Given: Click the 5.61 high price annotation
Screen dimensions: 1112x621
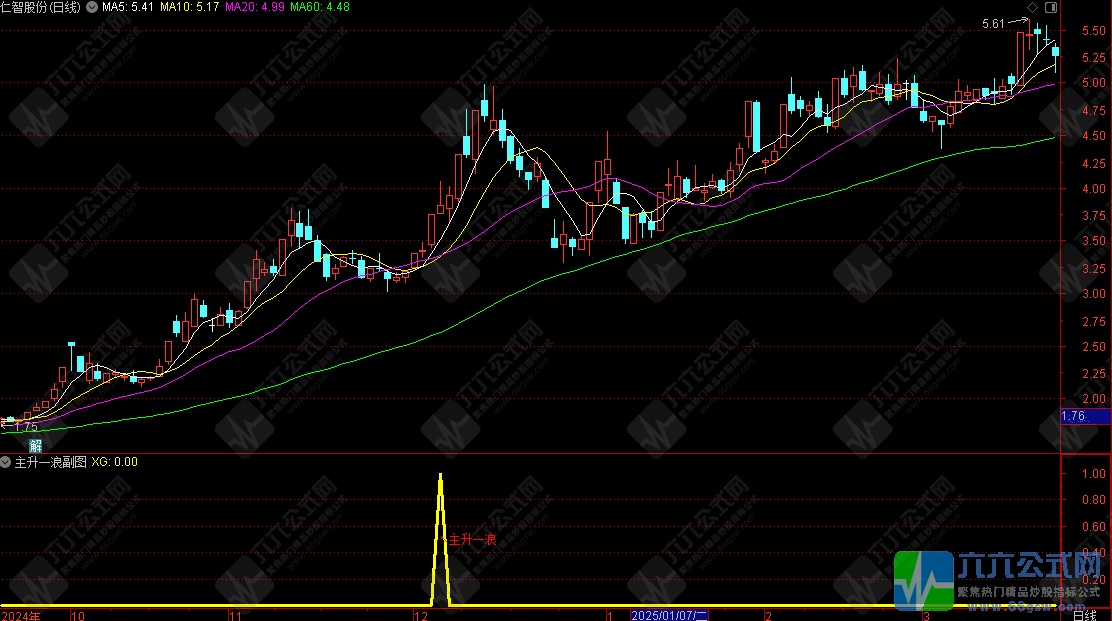Looking at the screenshot, I should click(993, 24).
